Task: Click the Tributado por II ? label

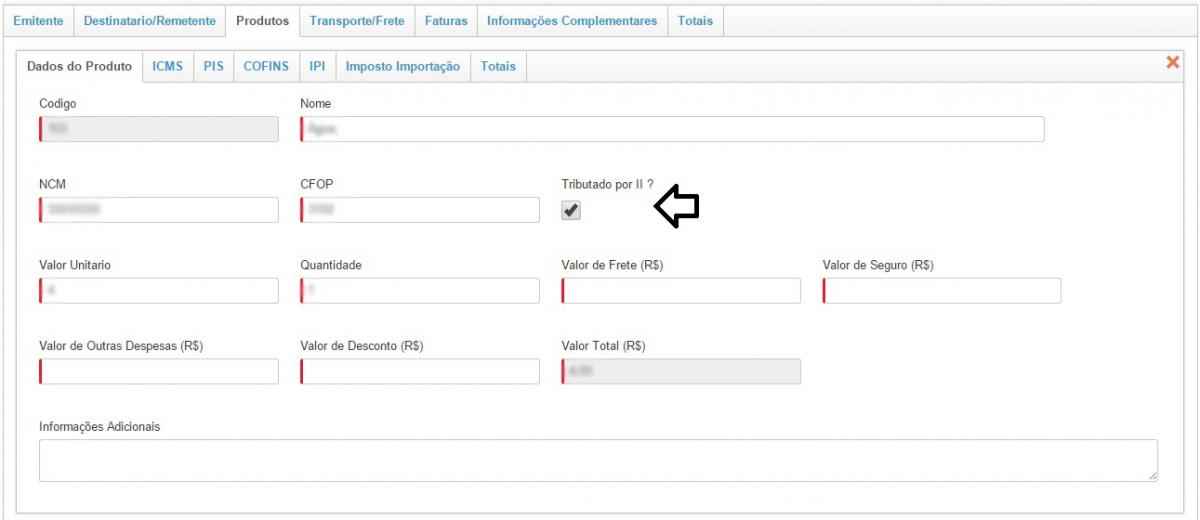Action: pos(608,185)
